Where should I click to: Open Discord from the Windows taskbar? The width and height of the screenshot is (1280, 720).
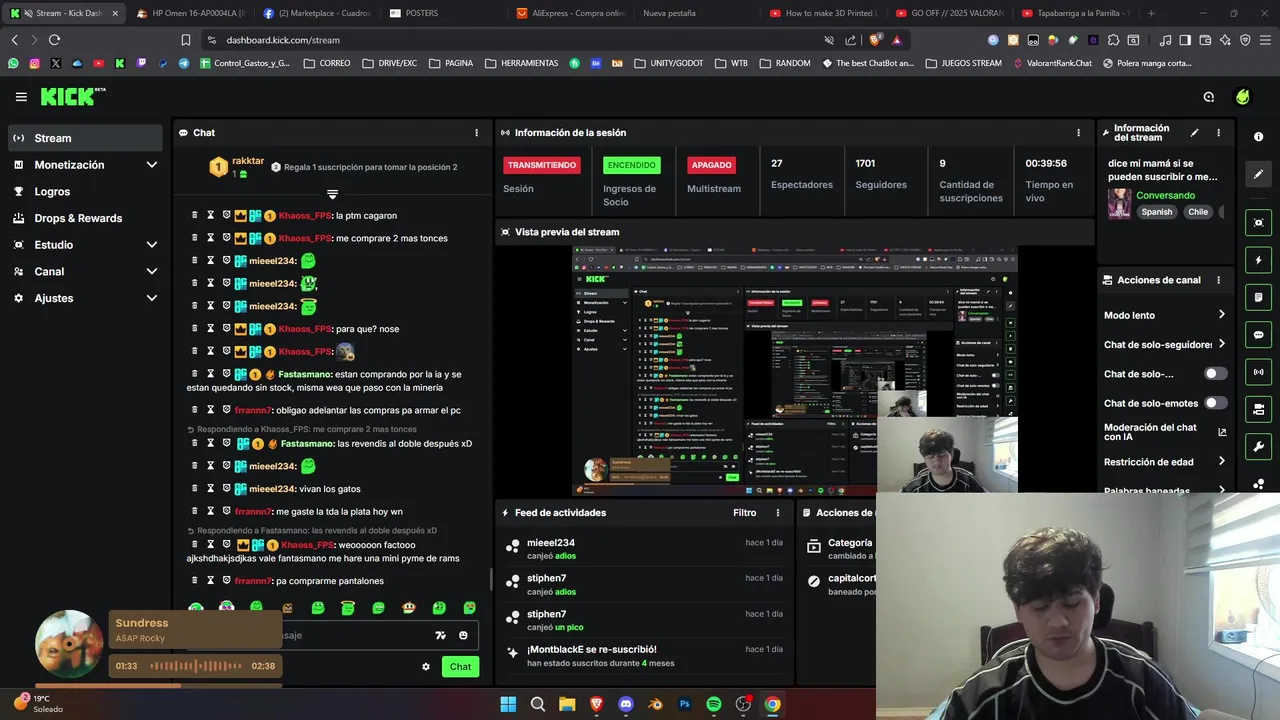click(x=626, y=704)
